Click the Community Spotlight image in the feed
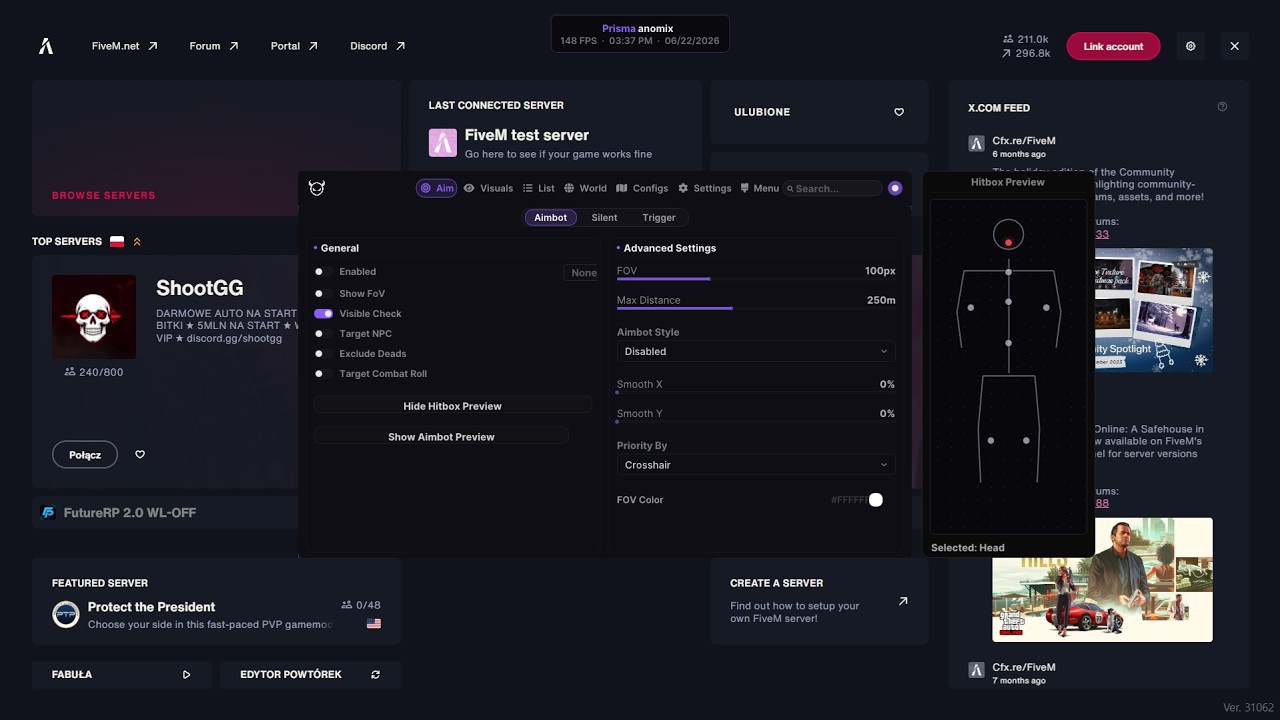This screenshot has height=720, width=1280. coord(1153,310)
